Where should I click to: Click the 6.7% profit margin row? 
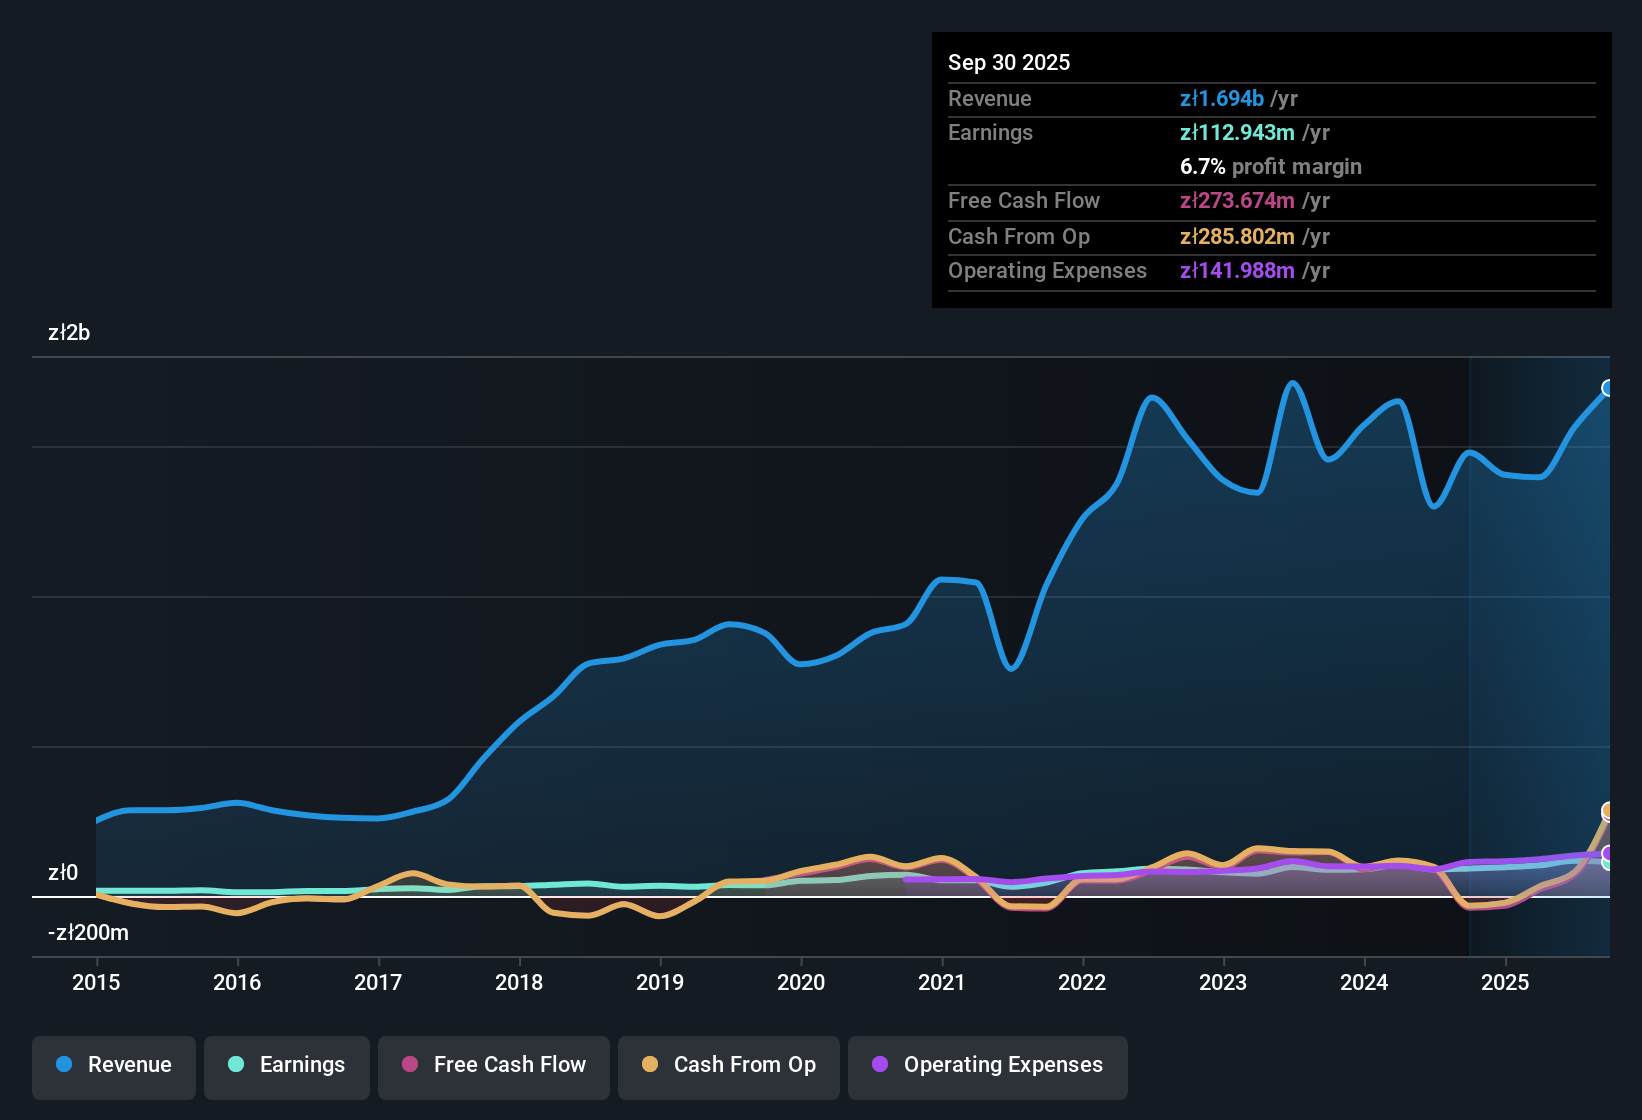click(1271, 166)
